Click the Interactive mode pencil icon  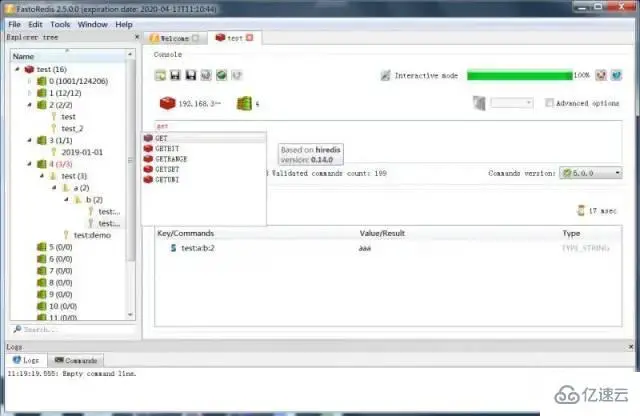pos(386,75)
